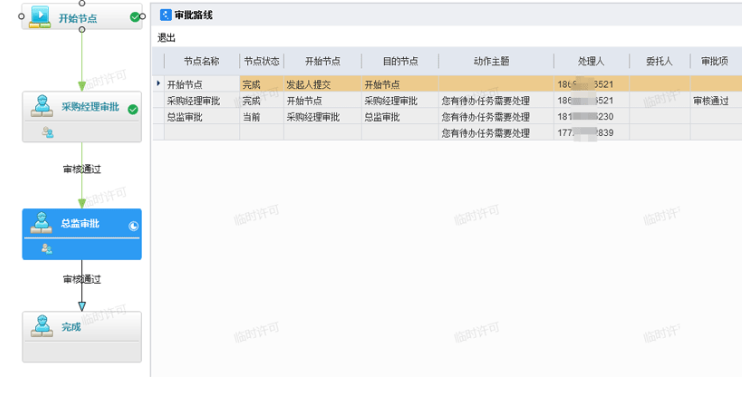746x401 pixels.
Task: Select the 开始节点 workflow node label
Action: [78, 19]
